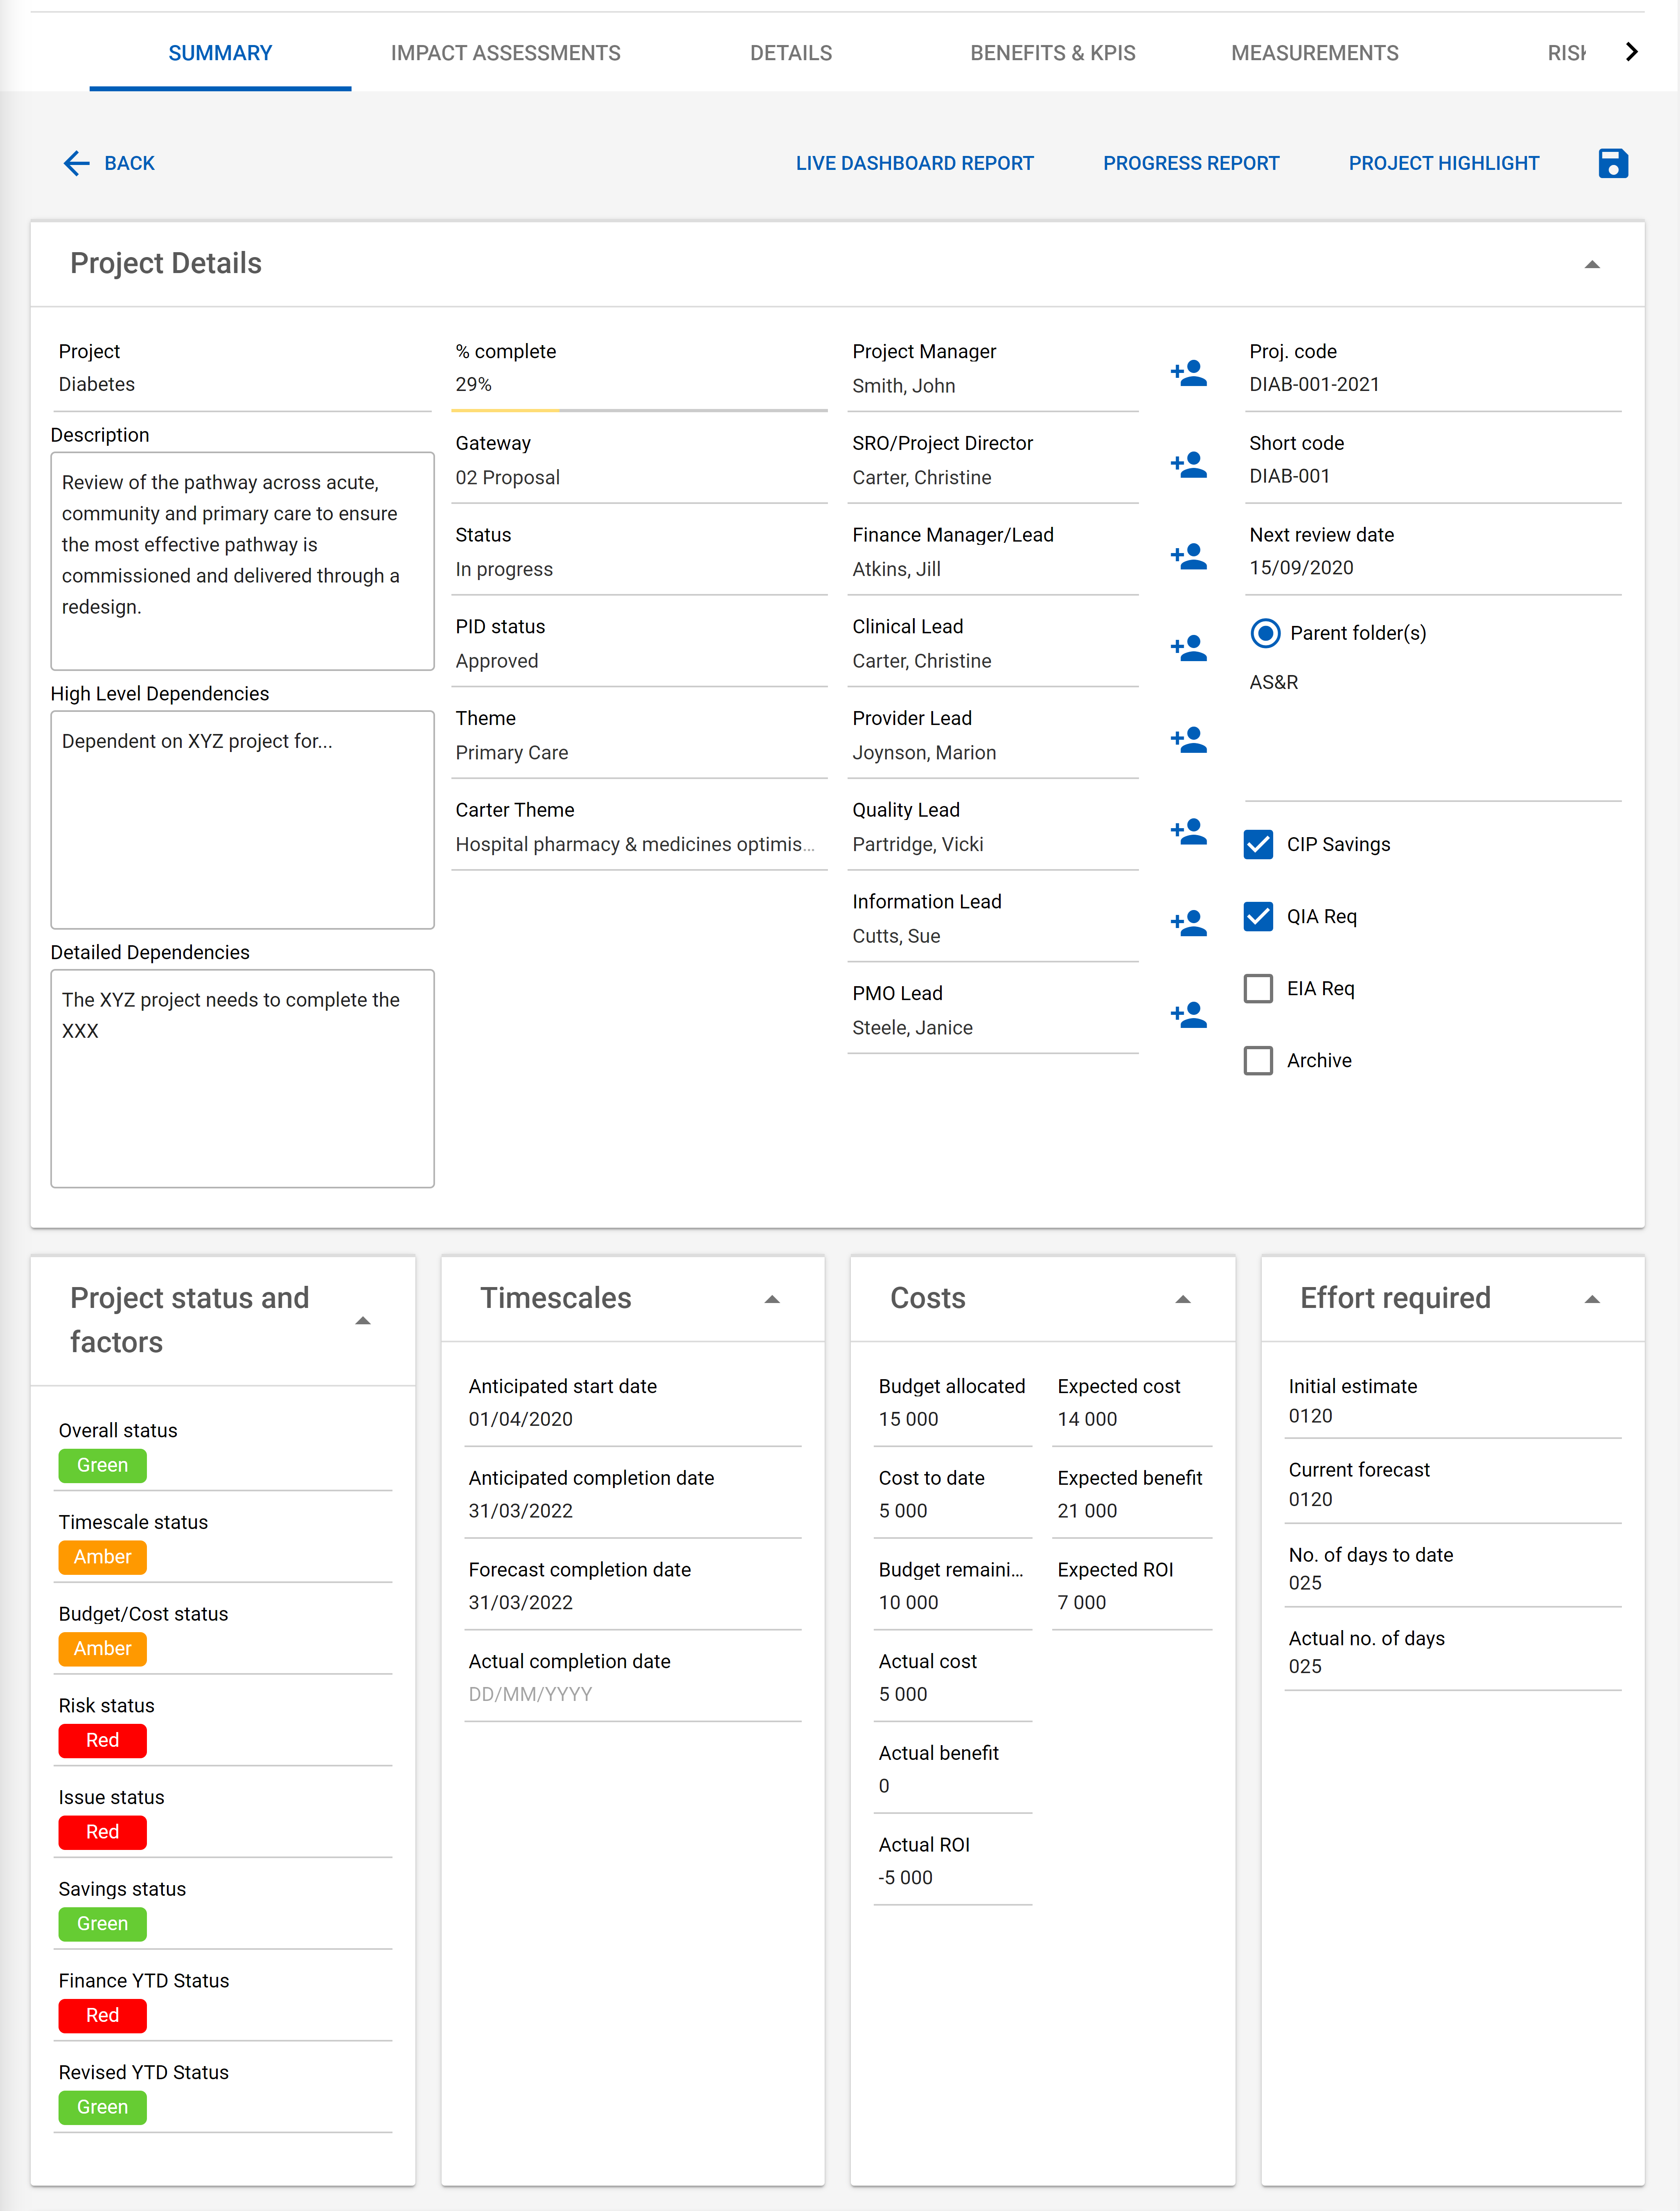The width and height of the screenshot is (1680, 2211).
Task: Click the Overall status Green badge
Action: point(102,1466)
